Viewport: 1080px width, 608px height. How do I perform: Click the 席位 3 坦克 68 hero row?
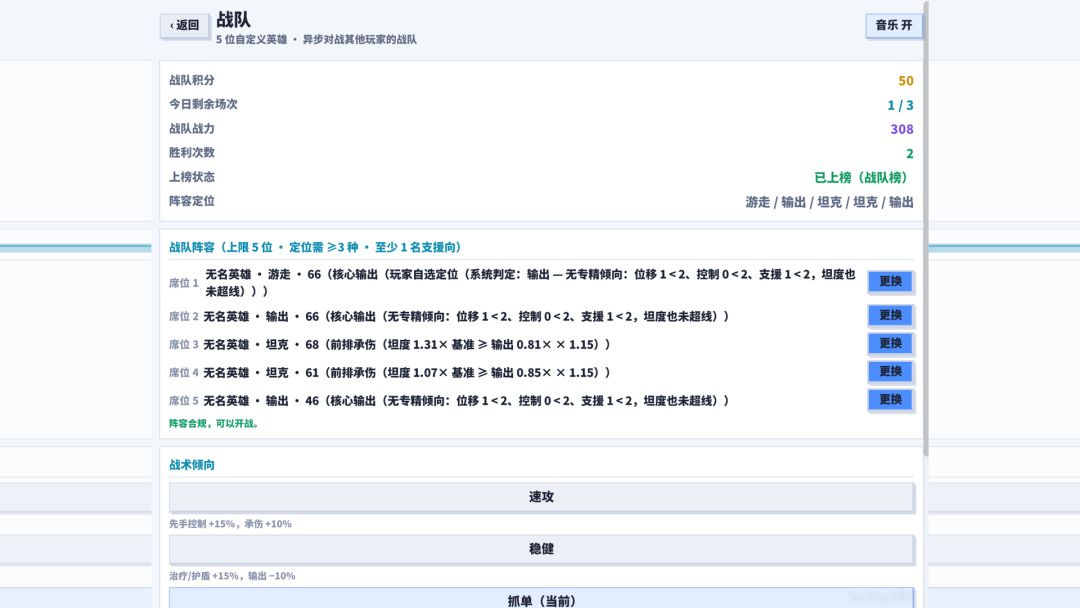[406, 344]
